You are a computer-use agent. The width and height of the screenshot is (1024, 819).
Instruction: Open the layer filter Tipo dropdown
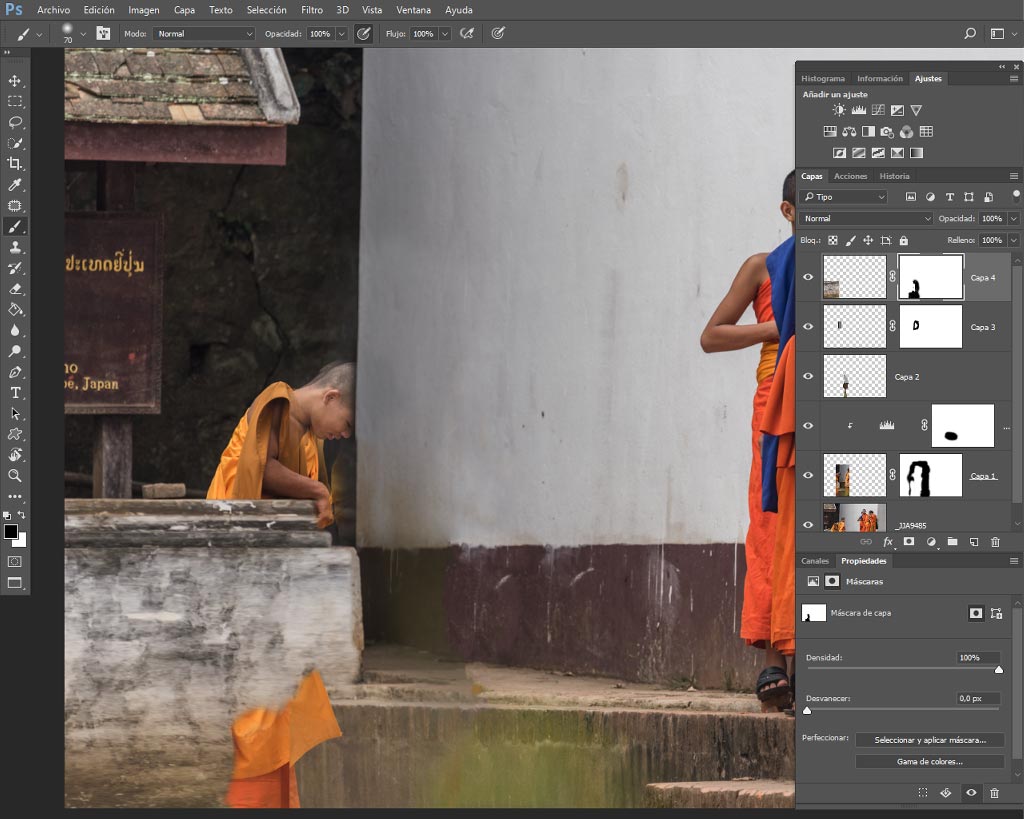[x=843, y=197]
